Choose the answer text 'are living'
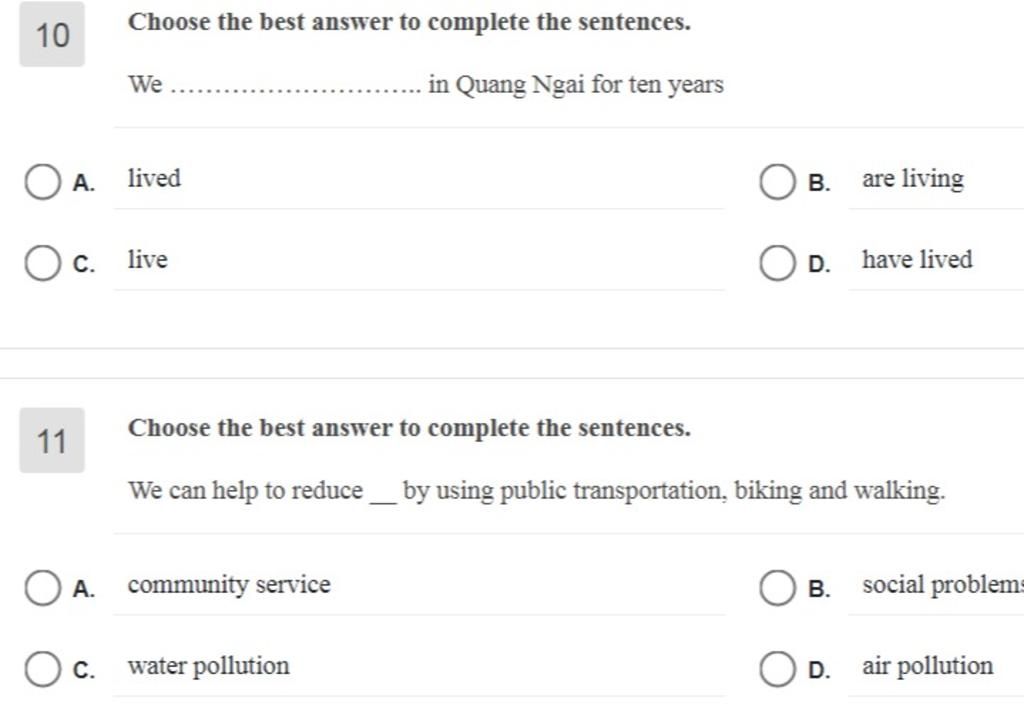The image size is (1024, 721). tap(912, 179)
